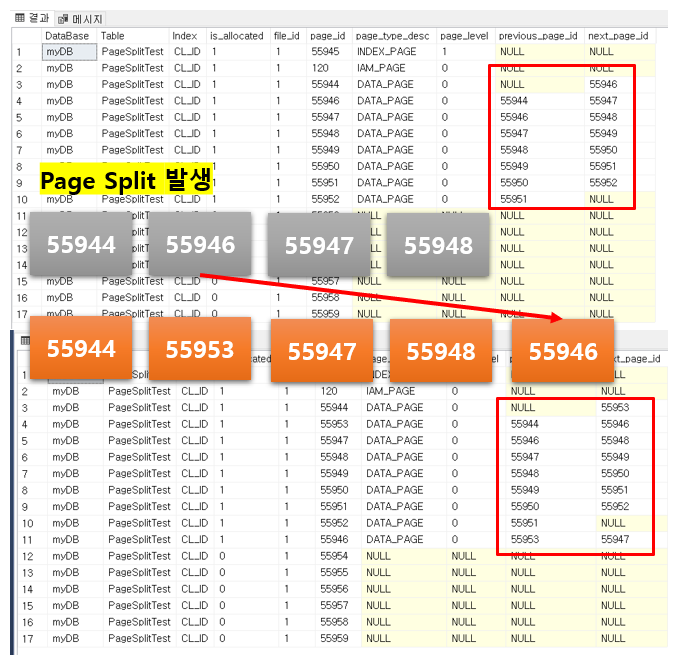Select page_id 55953 in lower grid row 4
Image resolution: width=676 pixels, height=658 pixels.
338,424
